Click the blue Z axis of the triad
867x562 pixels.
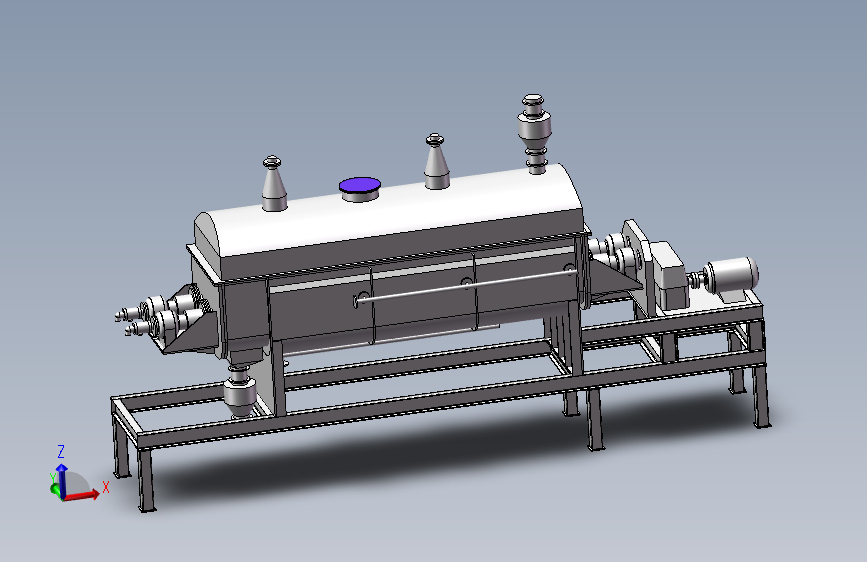click(62, 480)
